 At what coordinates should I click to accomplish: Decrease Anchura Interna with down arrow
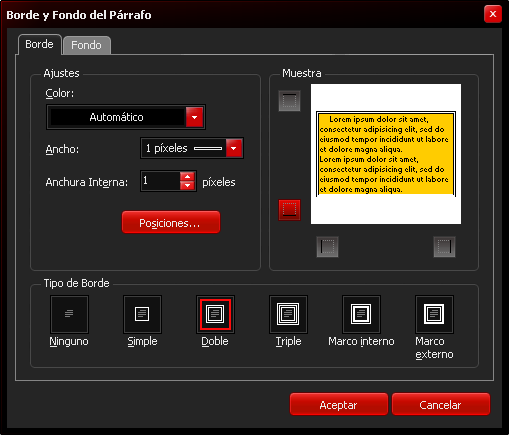[x=187, y=186]
